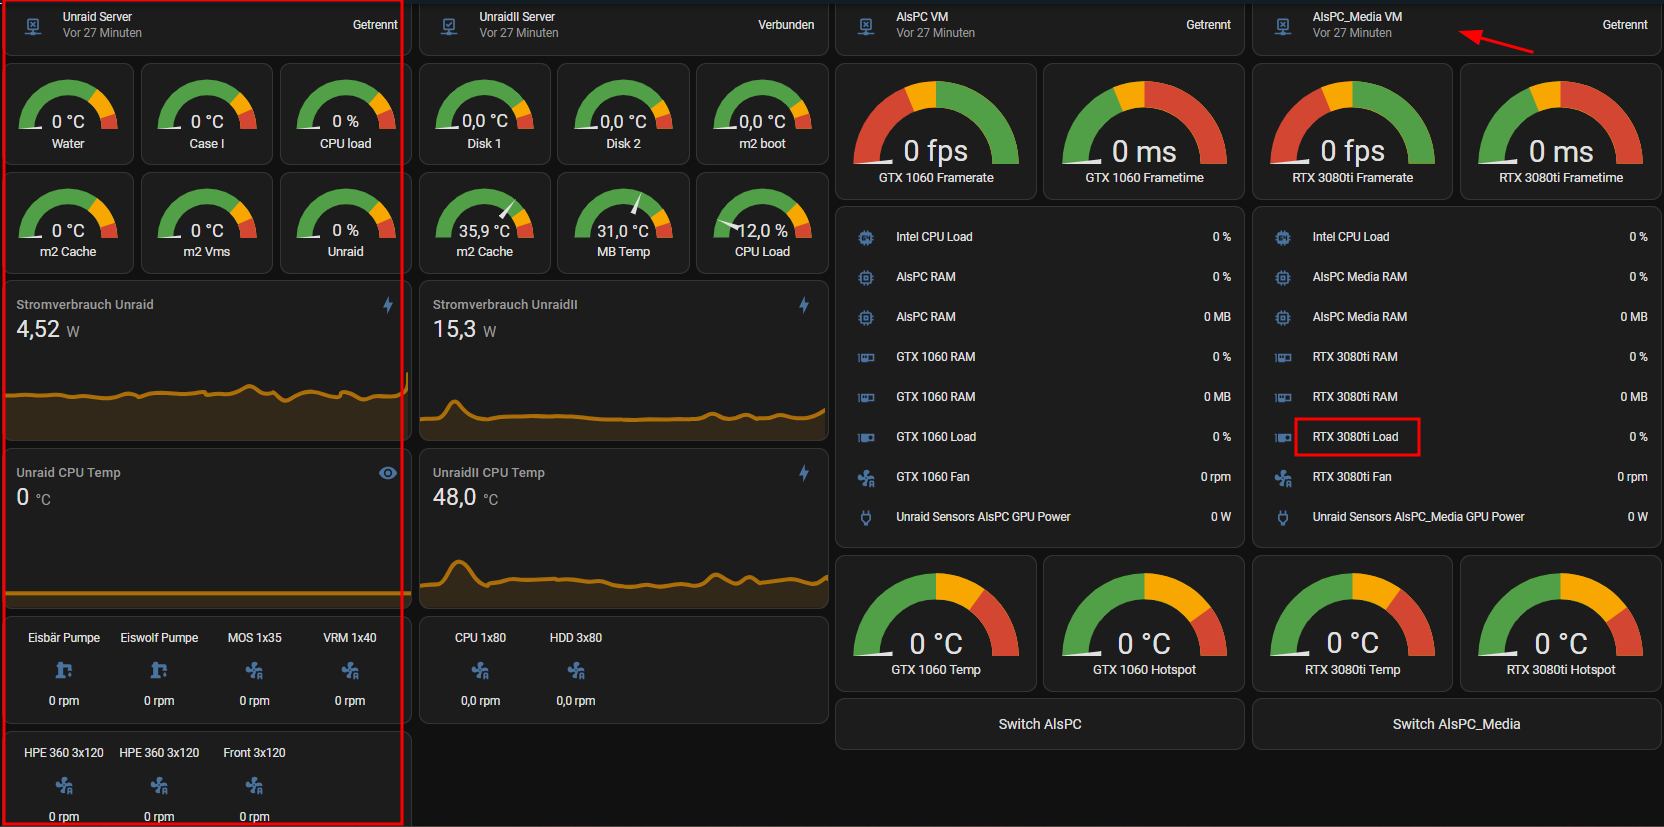Open the Unraid Server CPU load gauge

[345, 114]
